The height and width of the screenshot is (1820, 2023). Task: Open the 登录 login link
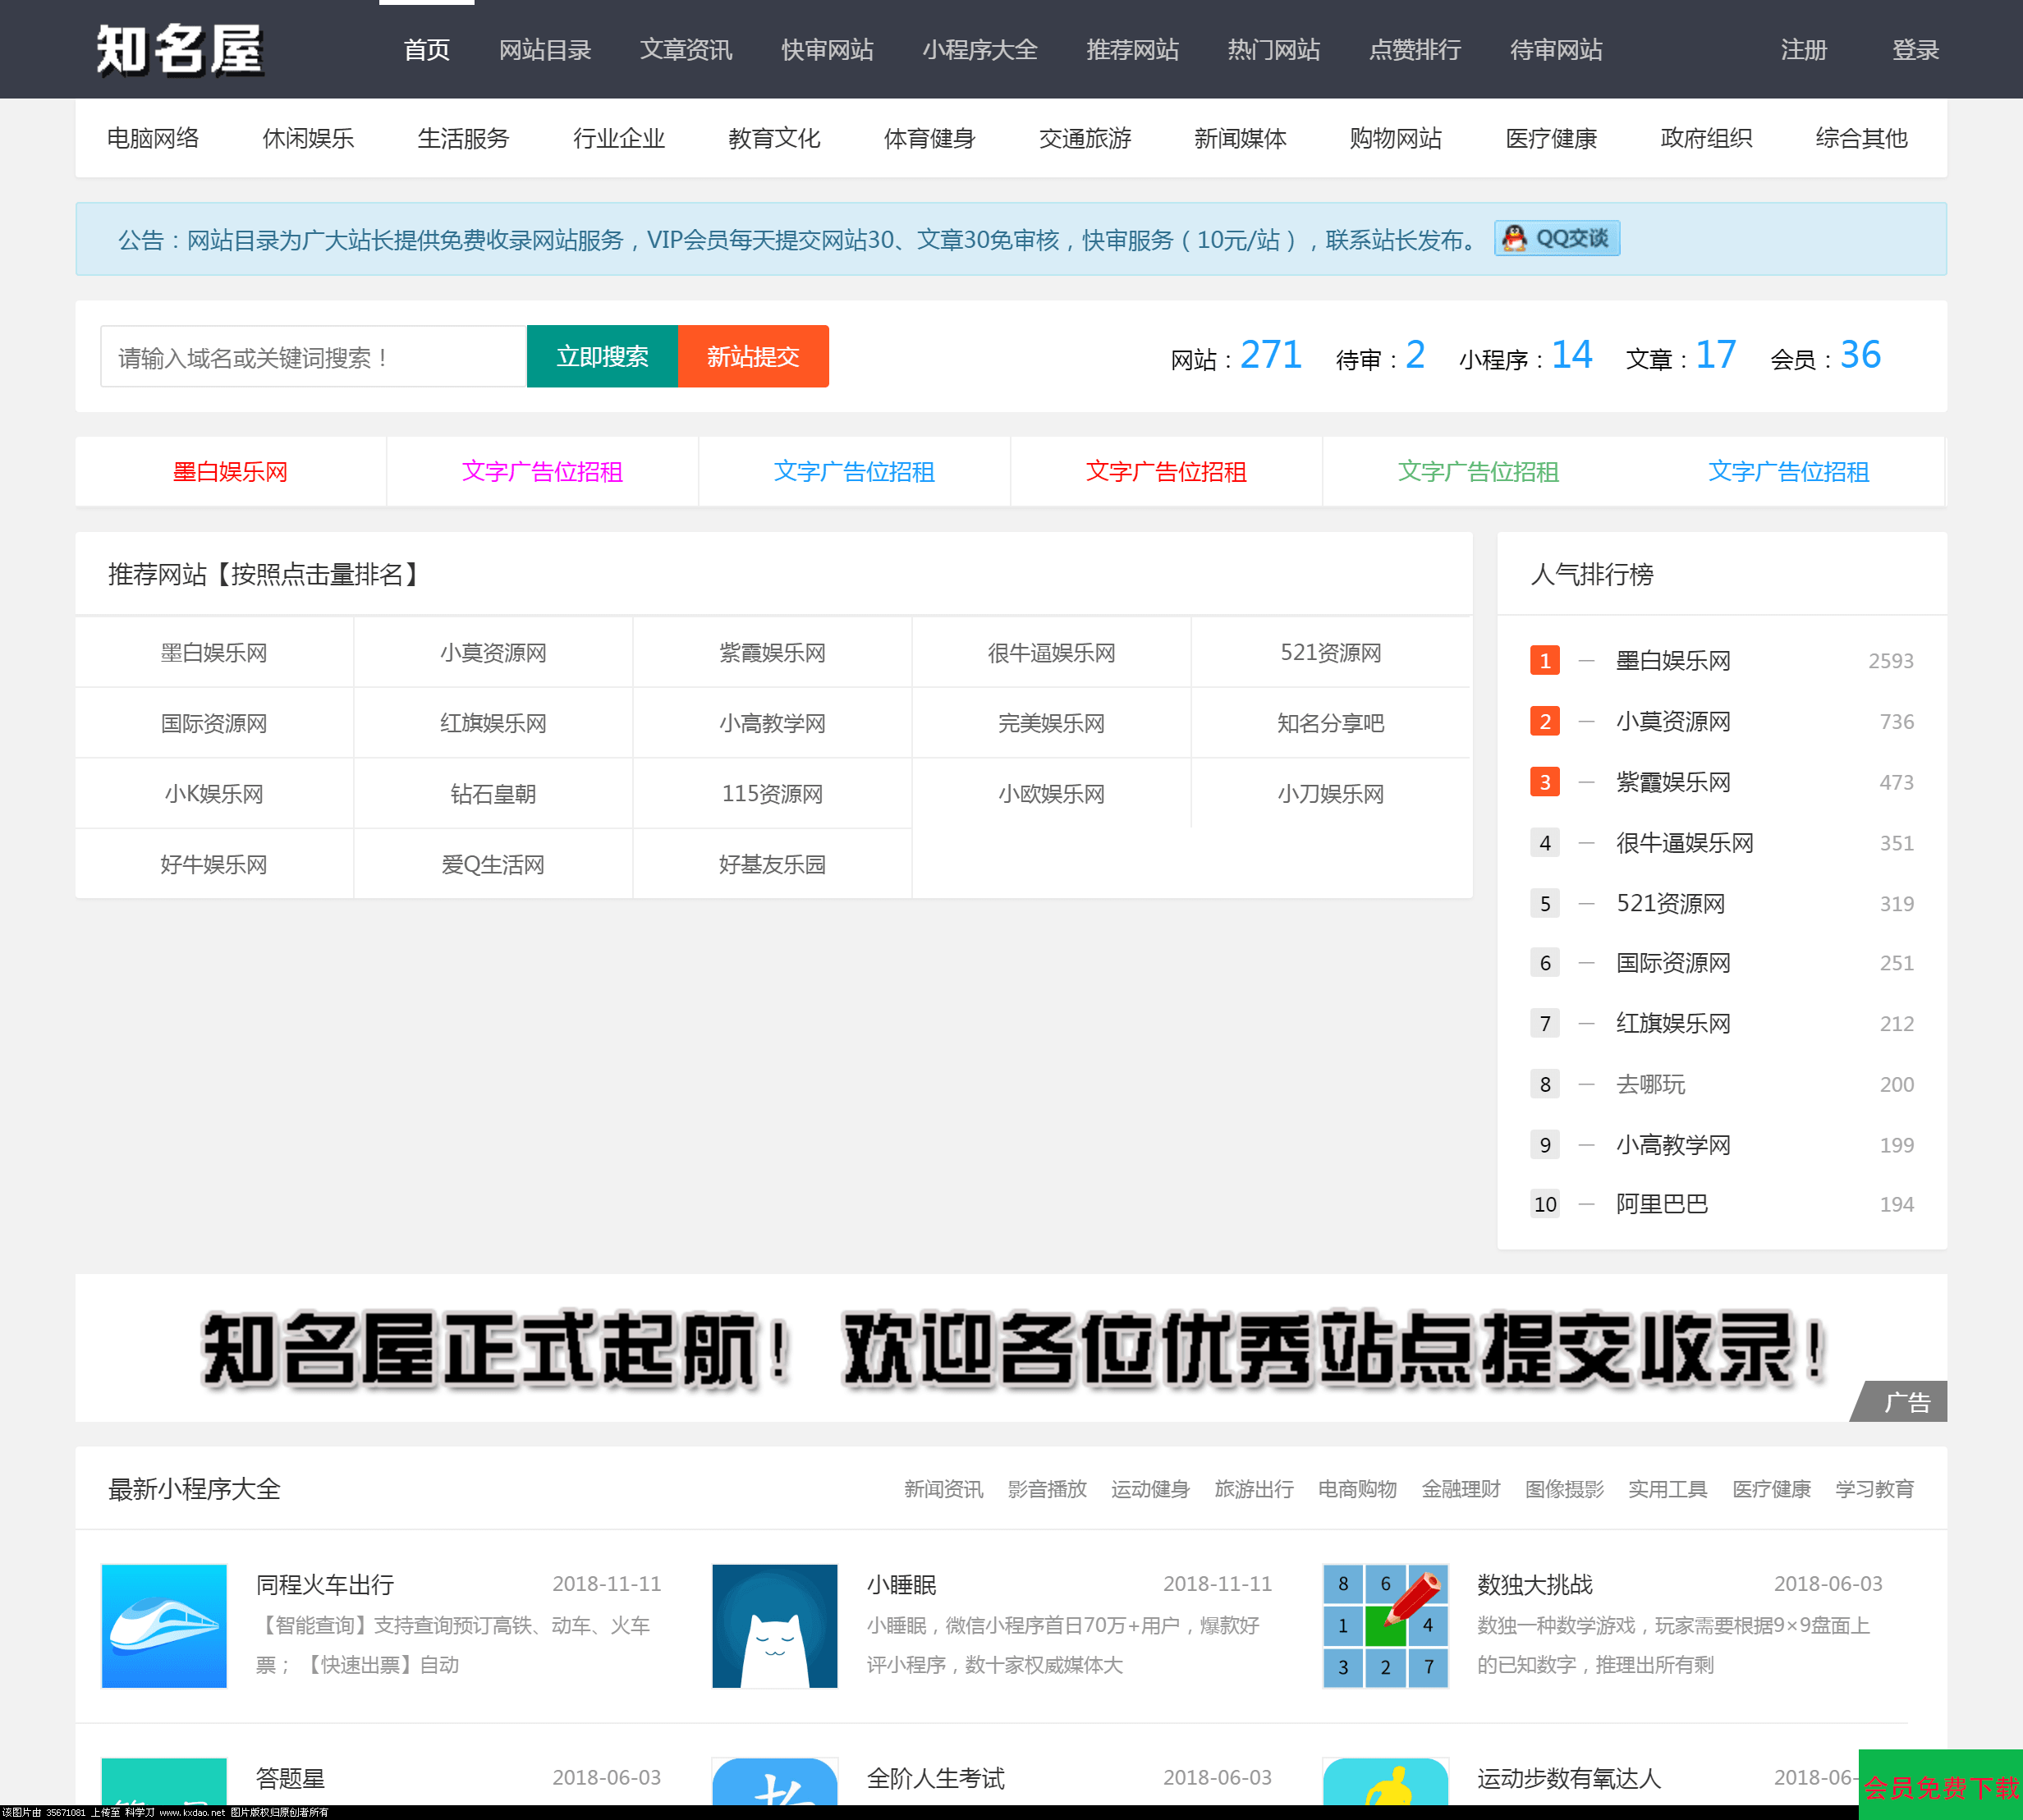coord(1914,50)
